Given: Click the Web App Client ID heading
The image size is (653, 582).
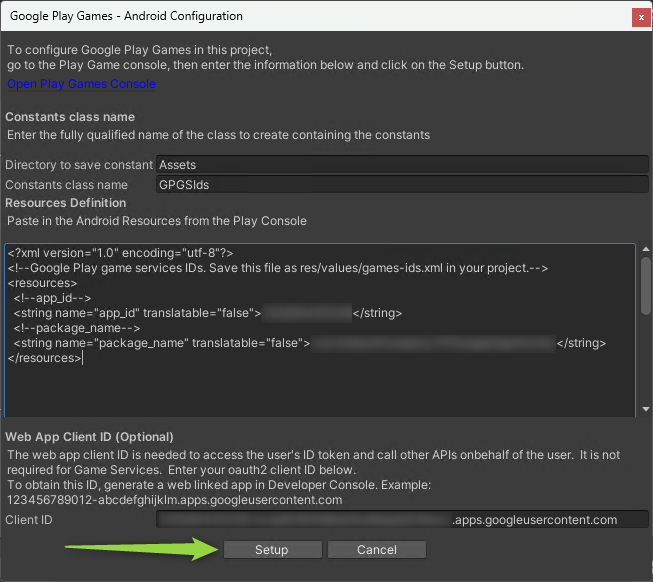Looking at the screenshot, I should click(90, 437).
